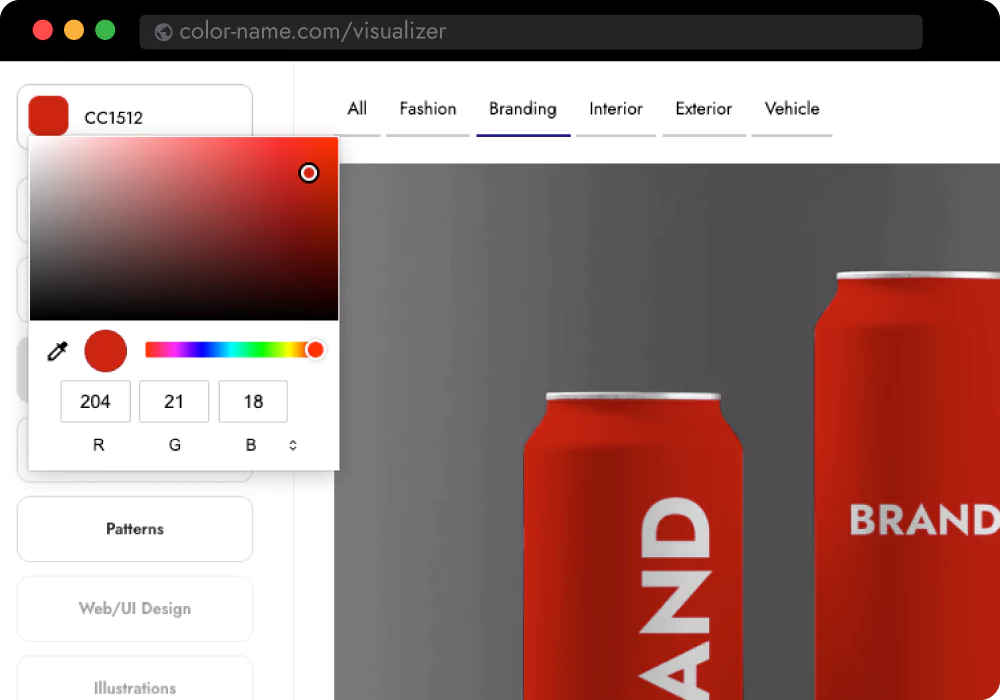This screenshot has height=700, width=1000.
Task: Click the R value field showing 204
Action: click(96, 402)
